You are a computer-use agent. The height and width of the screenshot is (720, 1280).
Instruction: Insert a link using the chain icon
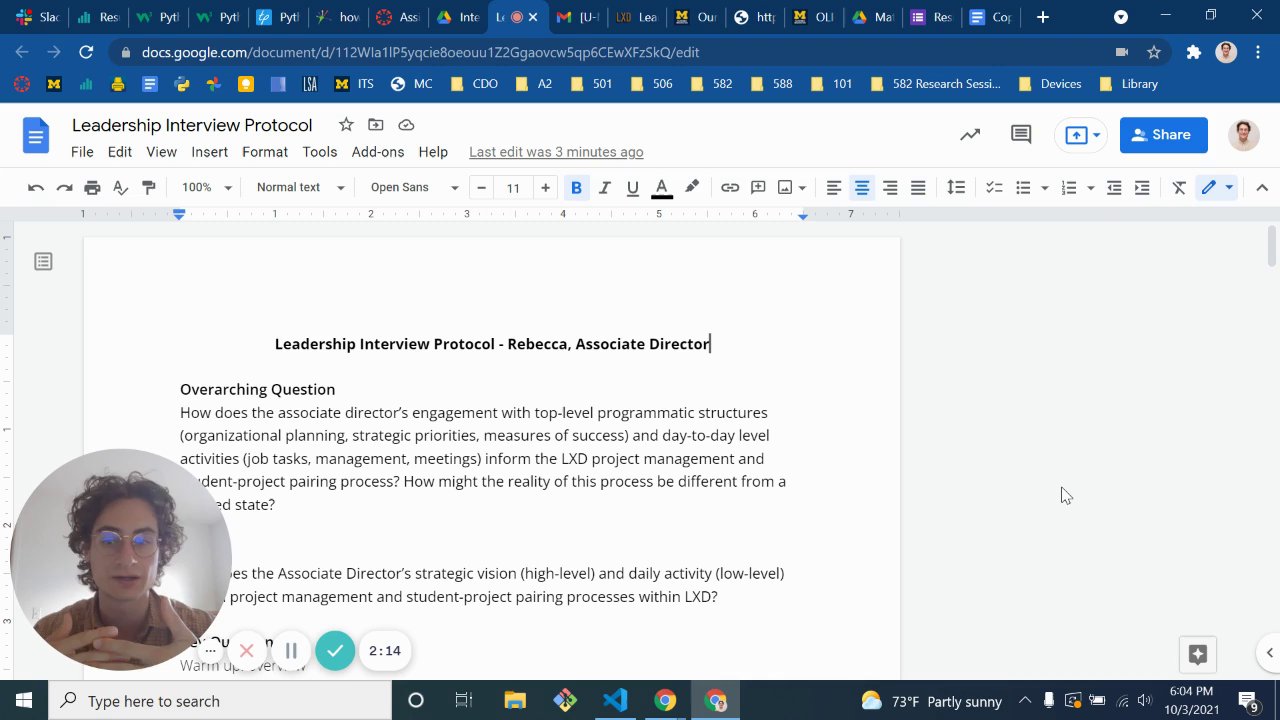(x=730, y=187)
